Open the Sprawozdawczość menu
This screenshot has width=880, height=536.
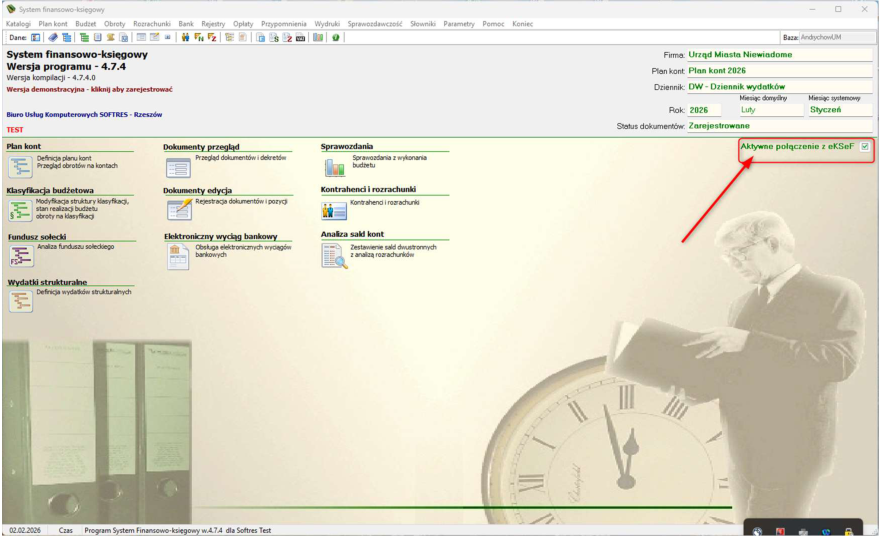coord(374,24)
